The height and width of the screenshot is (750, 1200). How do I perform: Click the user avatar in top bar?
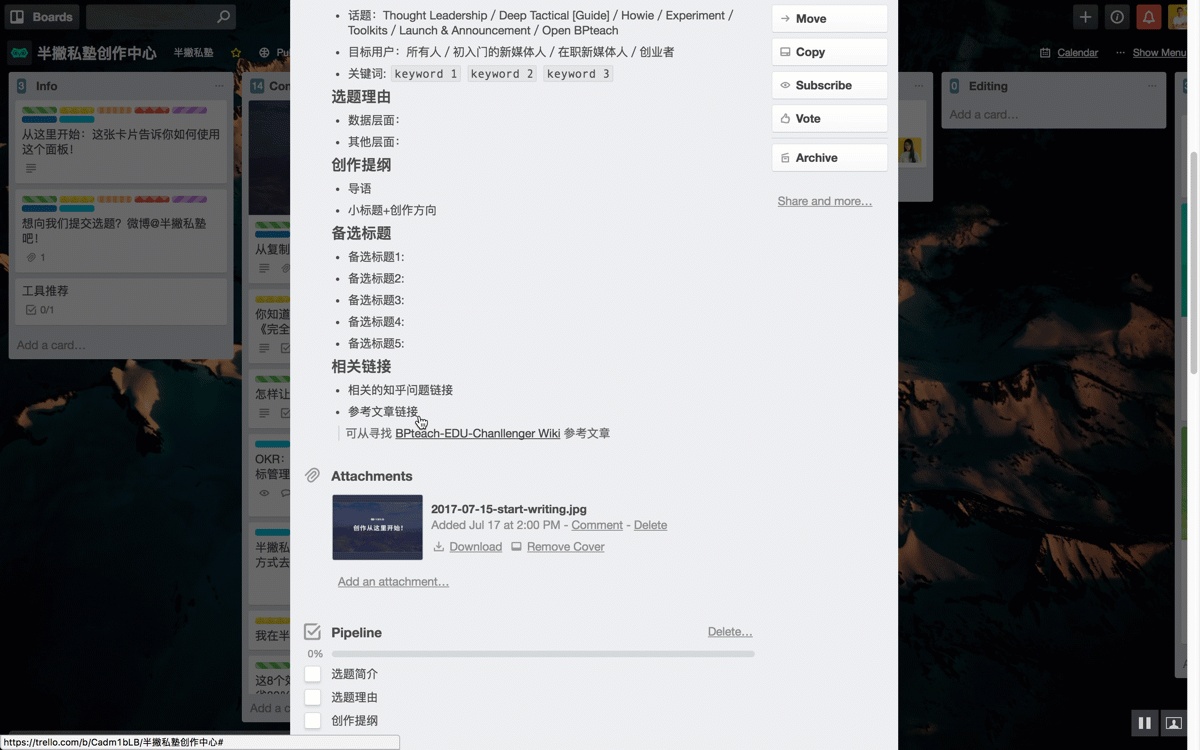[1178, 17]
